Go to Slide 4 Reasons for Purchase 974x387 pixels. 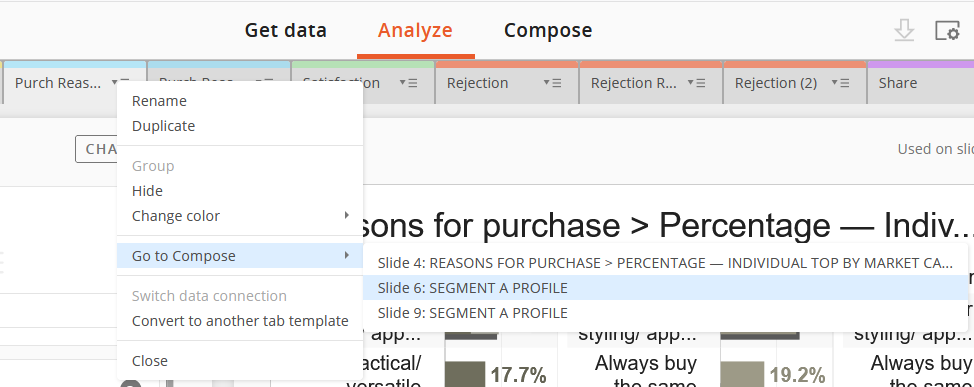point(665,263)
